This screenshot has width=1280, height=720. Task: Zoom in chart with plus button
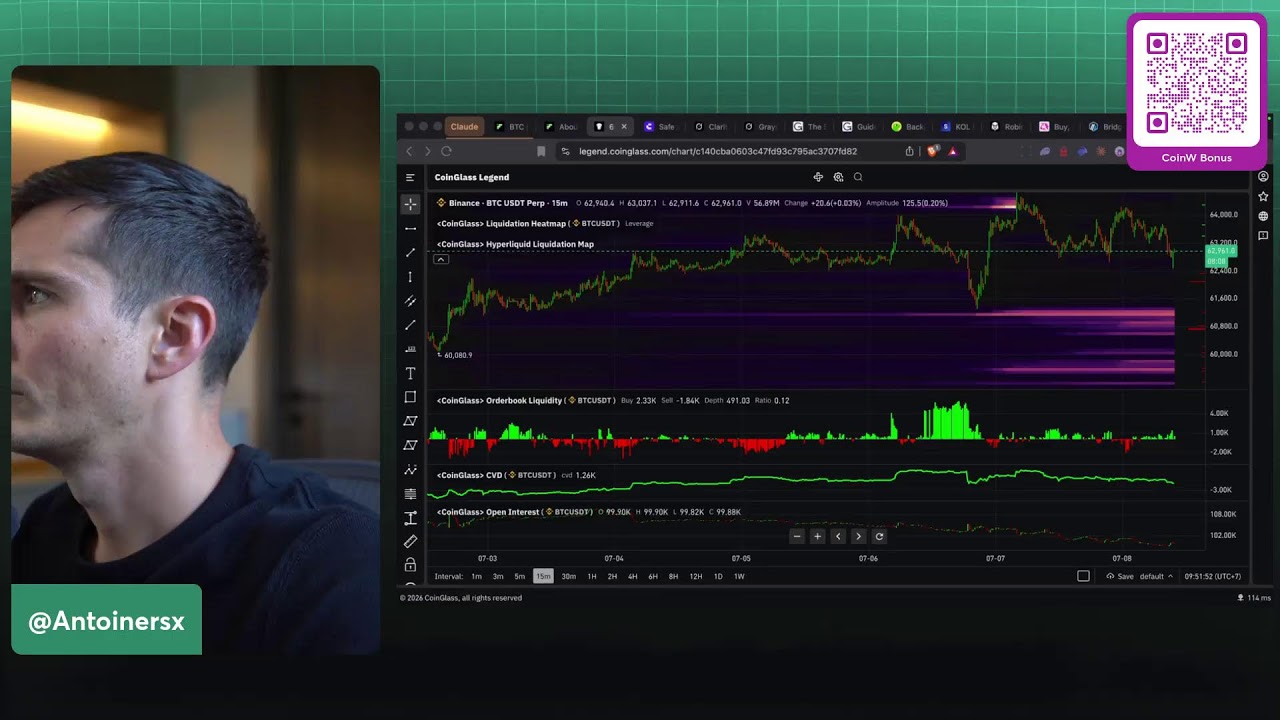click(817, 536)
